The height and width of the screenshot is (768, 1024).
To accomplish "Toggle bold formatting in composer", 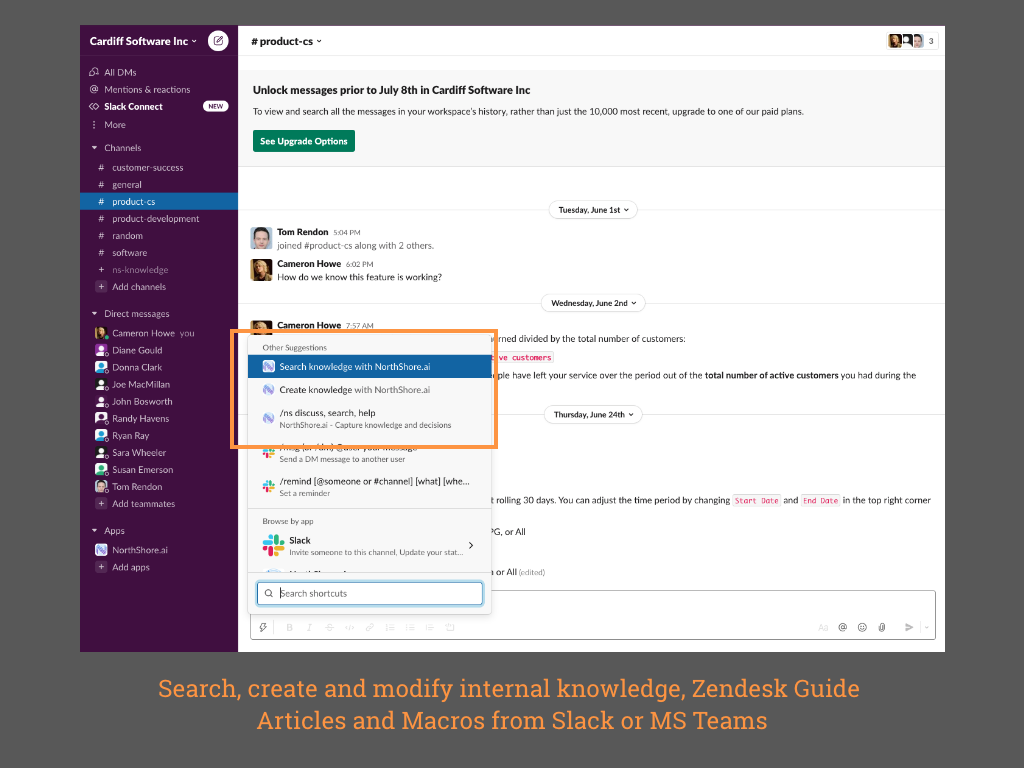I will [290, 627].
